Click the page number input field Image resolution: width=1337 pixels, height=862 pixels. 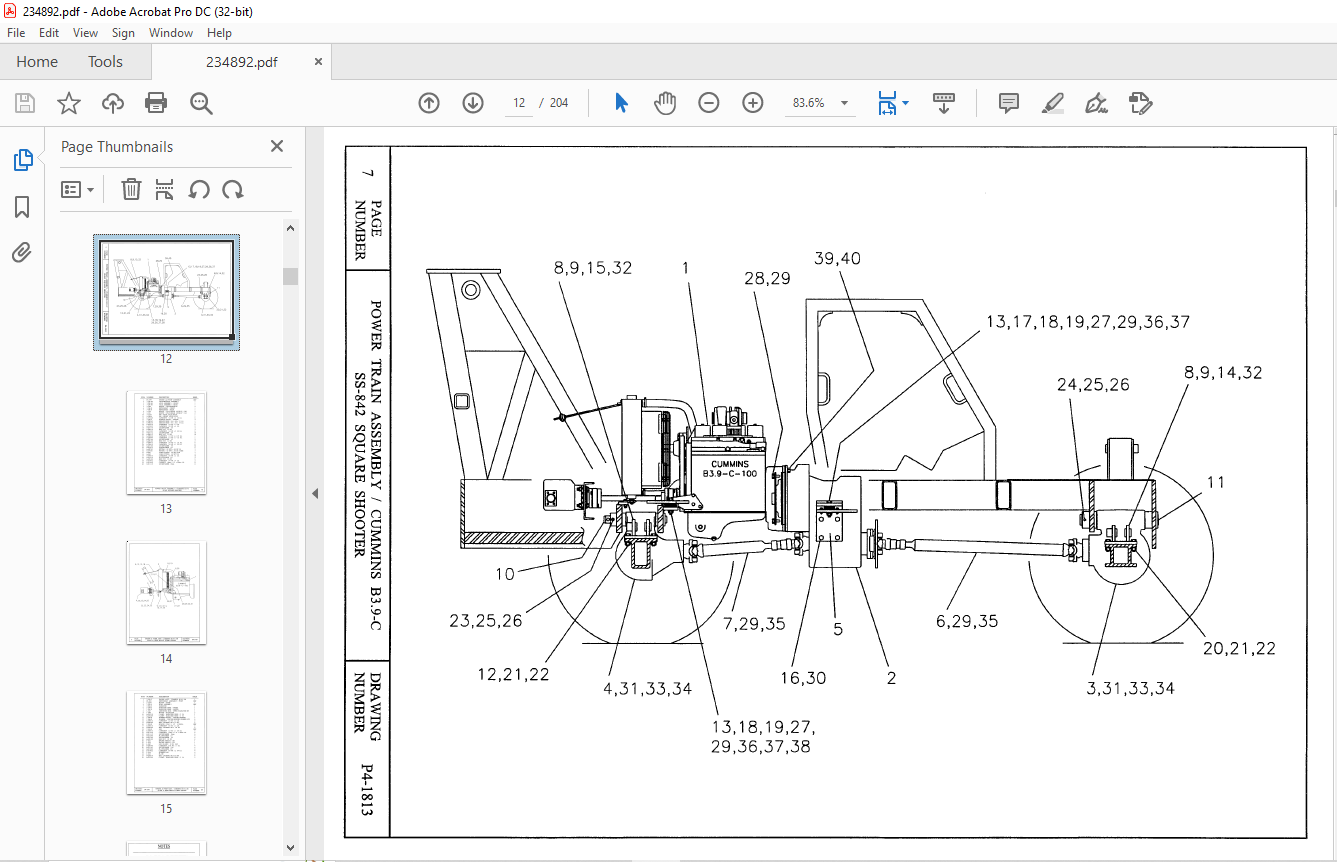tap(519, 103)
